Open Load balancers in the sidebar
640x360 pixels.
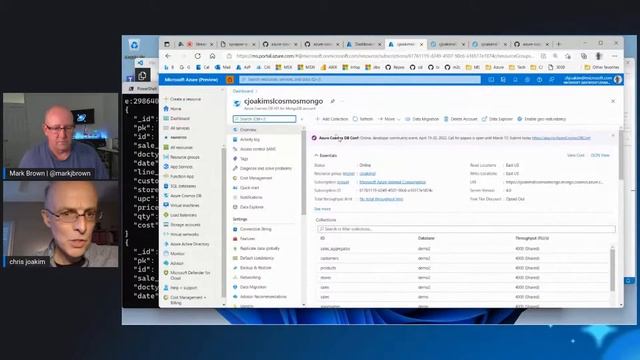(183, 215)
